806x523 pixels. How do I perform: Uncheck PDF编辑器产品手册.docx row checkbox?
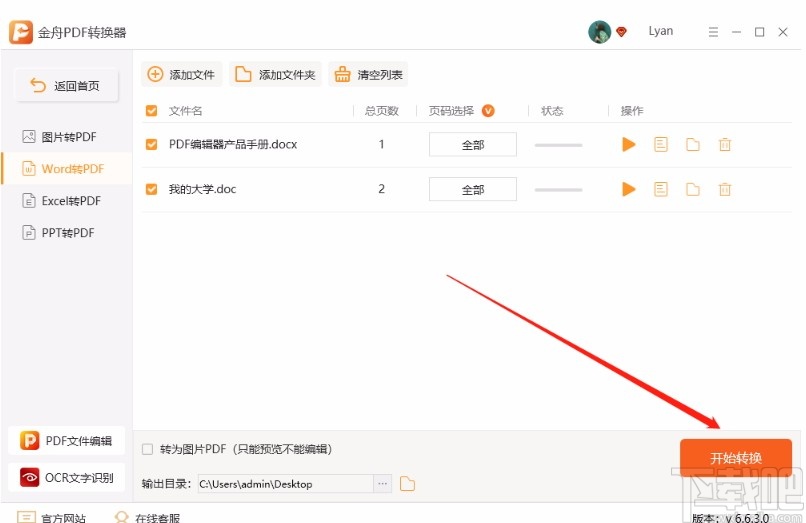pyautogui.click(x=151, y=145)
